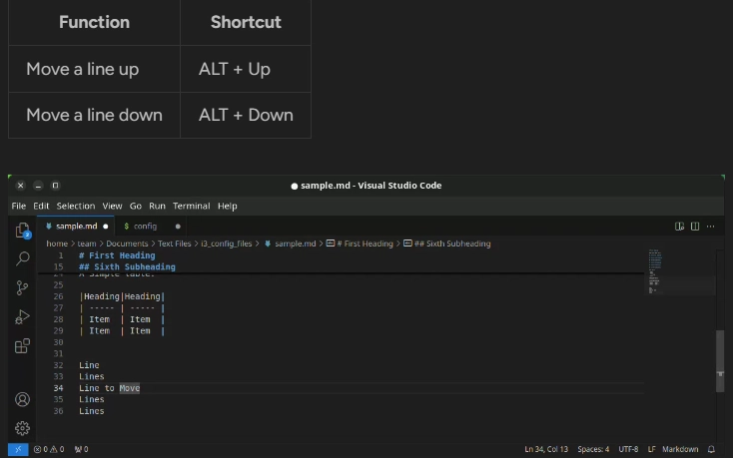Open the Accounts menu icon
The image size is (733, 458).
[x=22, y=400]
